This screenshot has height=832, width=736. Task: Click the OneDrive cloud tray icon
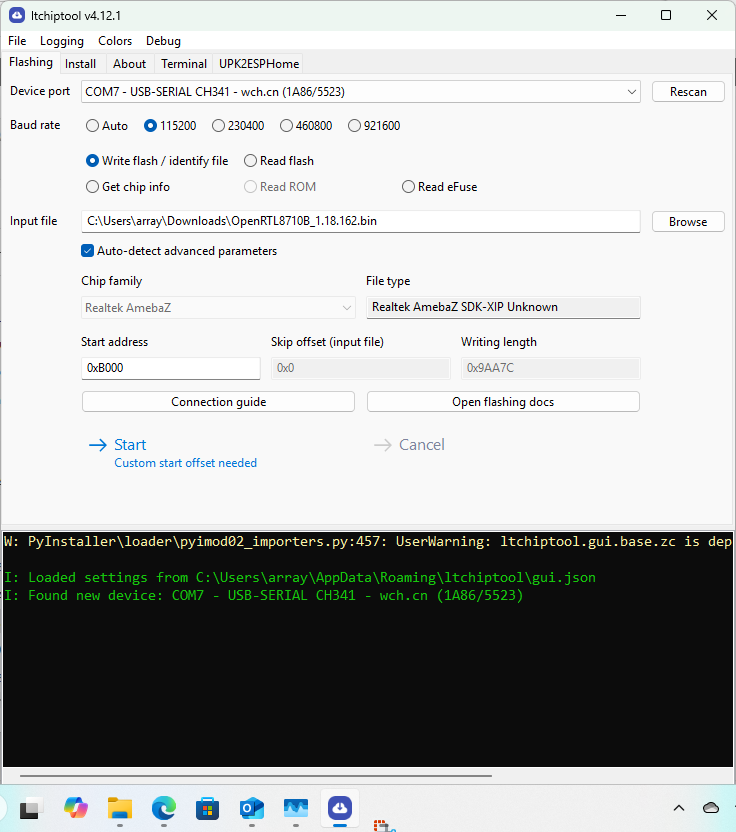[x=711, y=808]
